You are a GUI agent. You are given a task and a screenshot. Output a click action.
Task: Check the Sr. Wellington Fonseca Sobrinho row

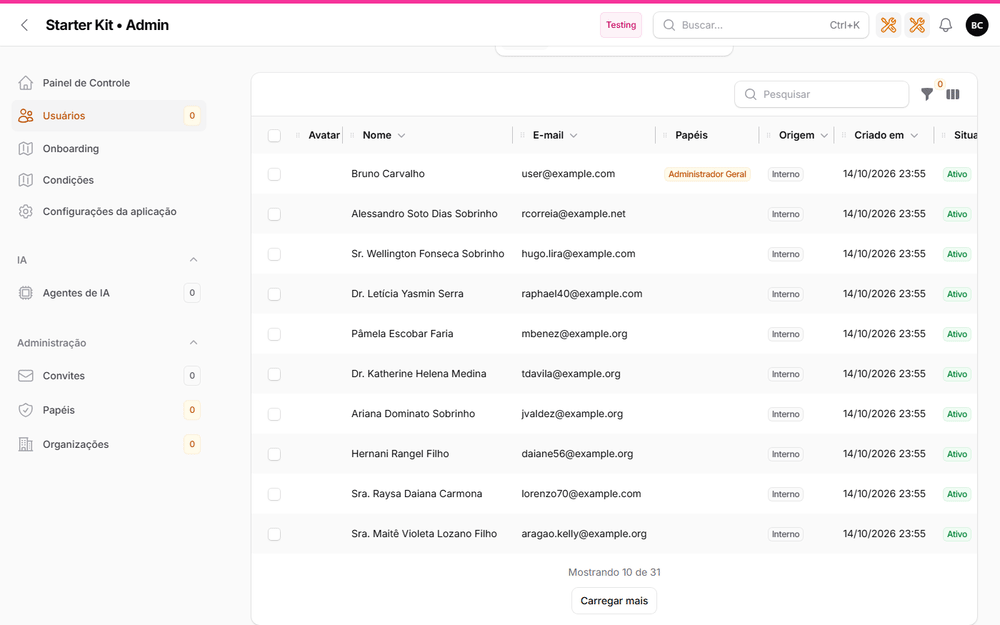(274, 254)
